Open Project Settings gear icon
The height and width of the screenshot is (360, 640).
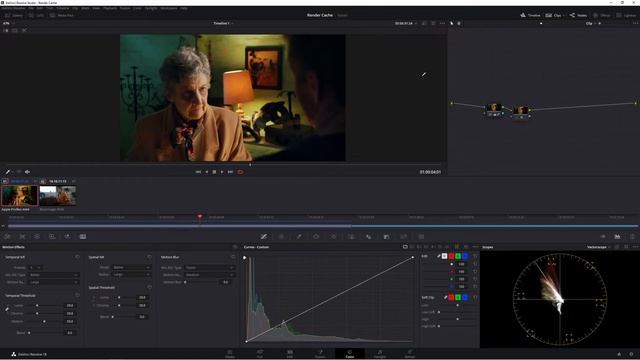click(x=631, y=354)
